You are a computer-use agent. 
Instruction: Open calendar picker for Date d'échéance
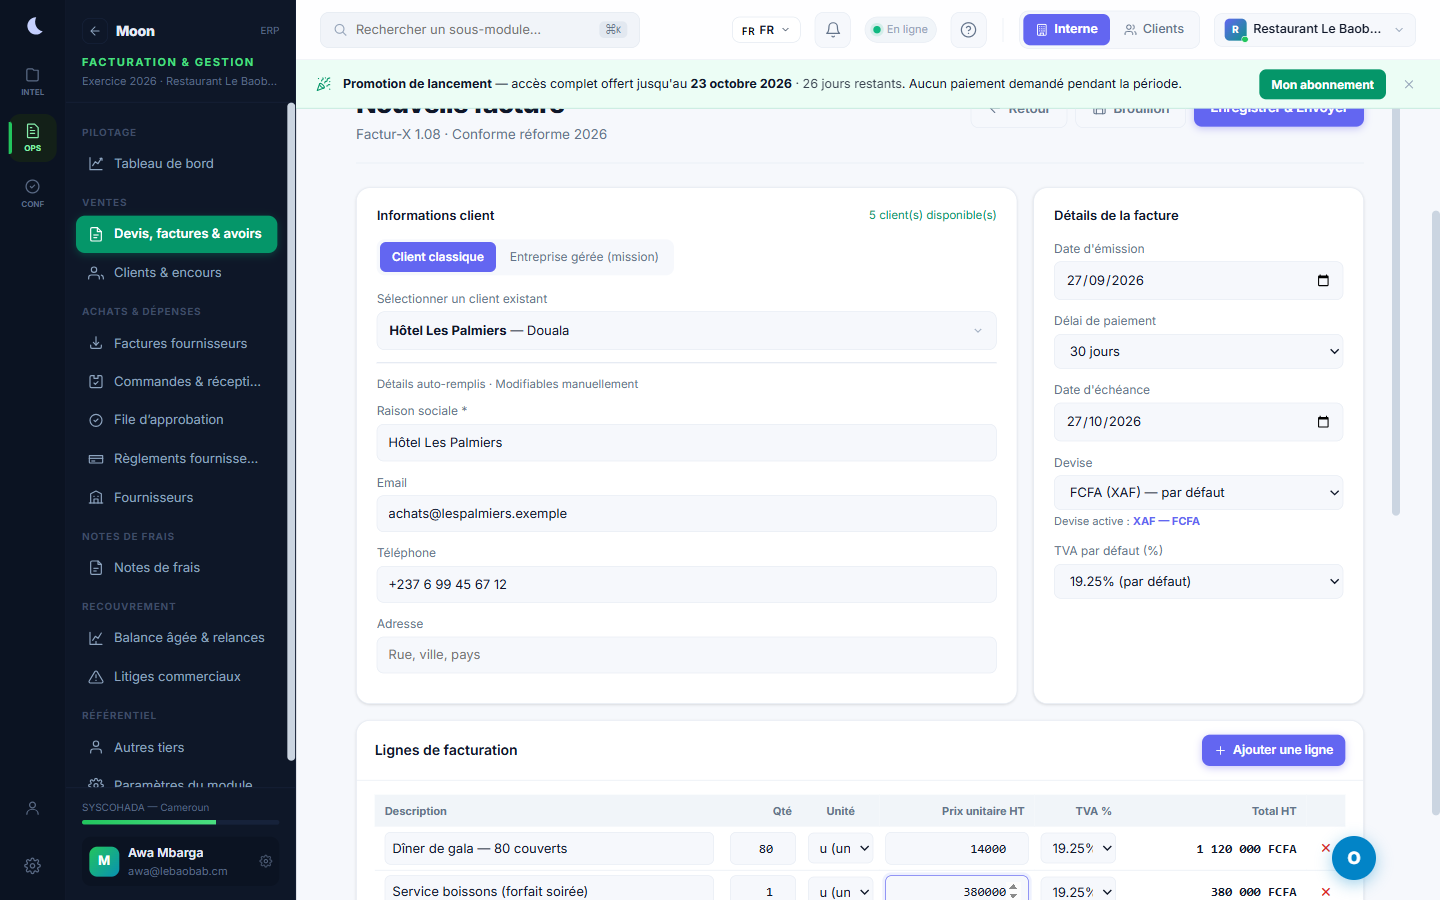click(x=1323, y=422)
